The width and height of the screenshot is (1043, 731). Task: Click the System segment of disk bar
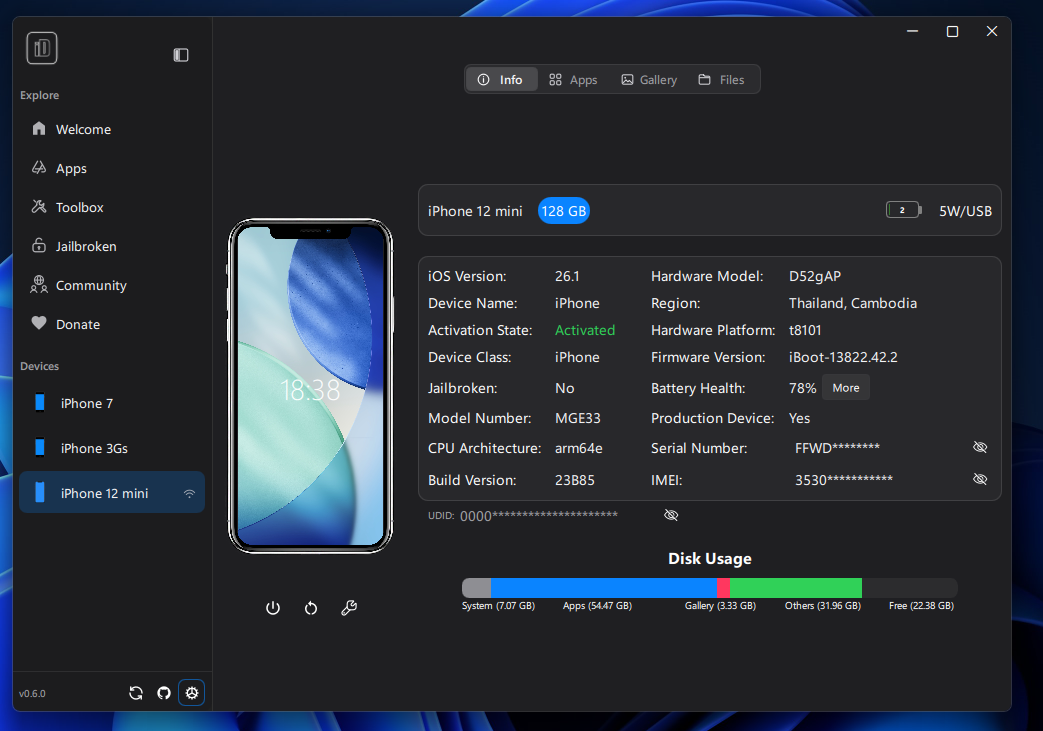pos(476,588)
